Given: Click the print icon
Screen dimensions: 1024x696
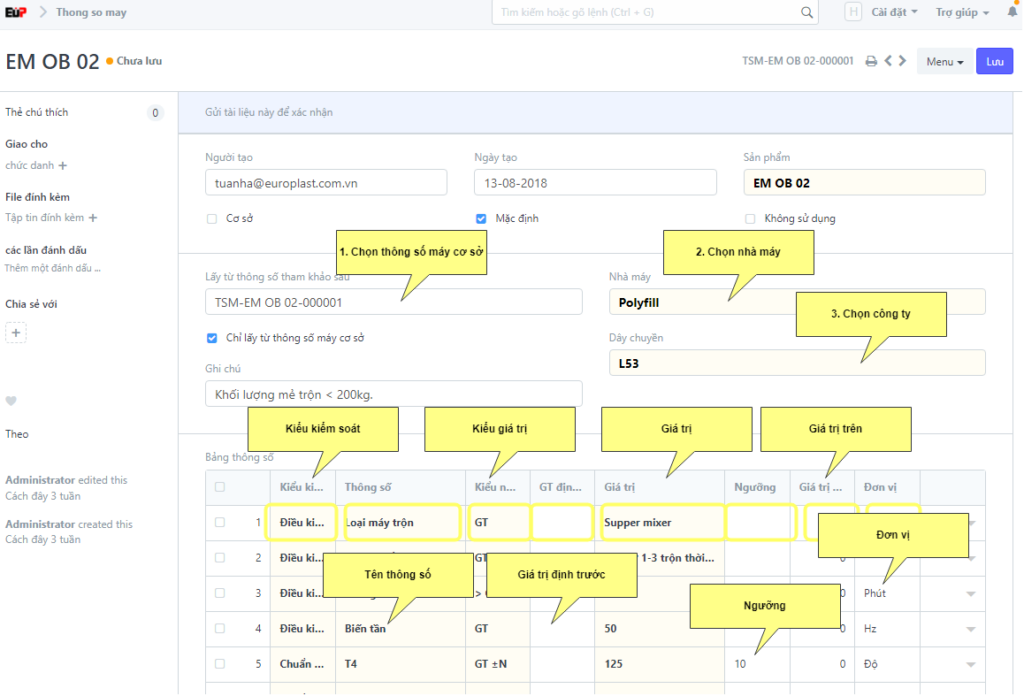Looking at the screenshot, I should [x=871, y=61].
